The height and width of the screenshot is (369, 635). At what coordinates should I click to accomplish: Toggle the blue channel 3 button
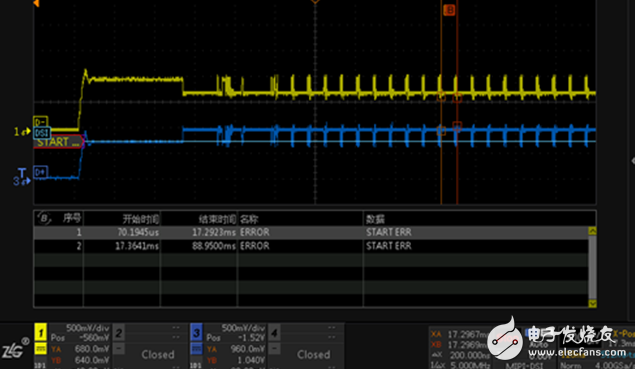(x=196, y=333)
